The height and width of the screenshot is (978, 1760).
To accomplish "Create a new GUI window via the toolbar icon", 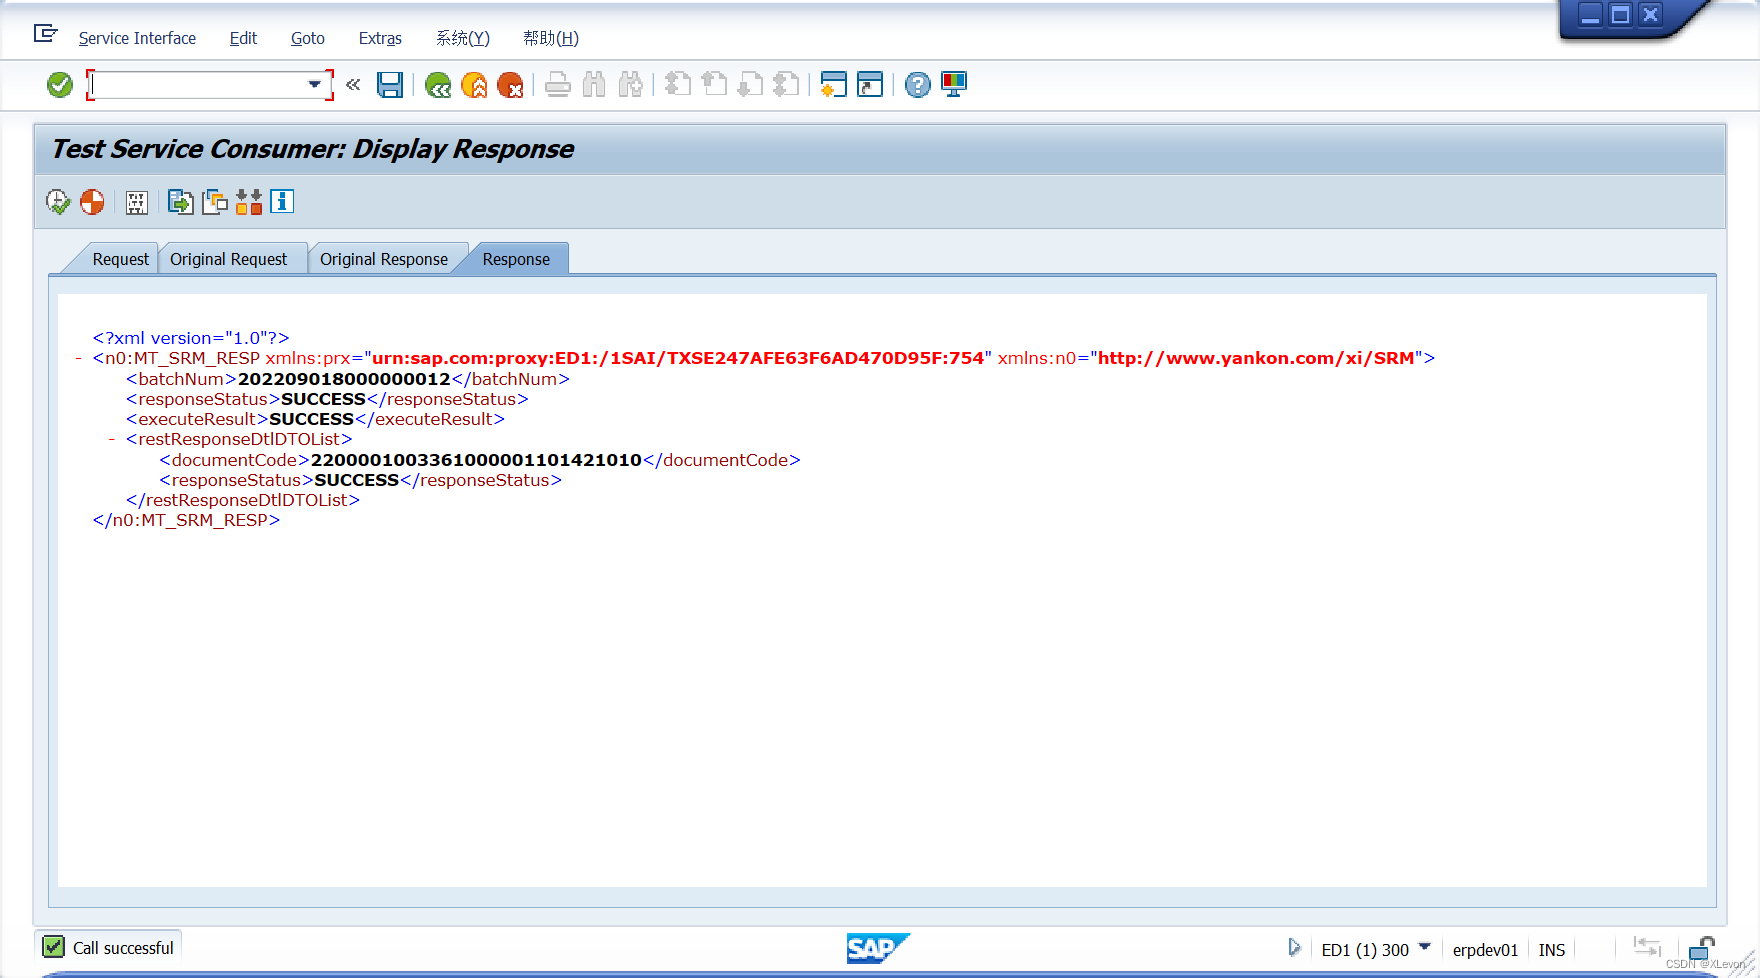I will click(x=833, y=85).
